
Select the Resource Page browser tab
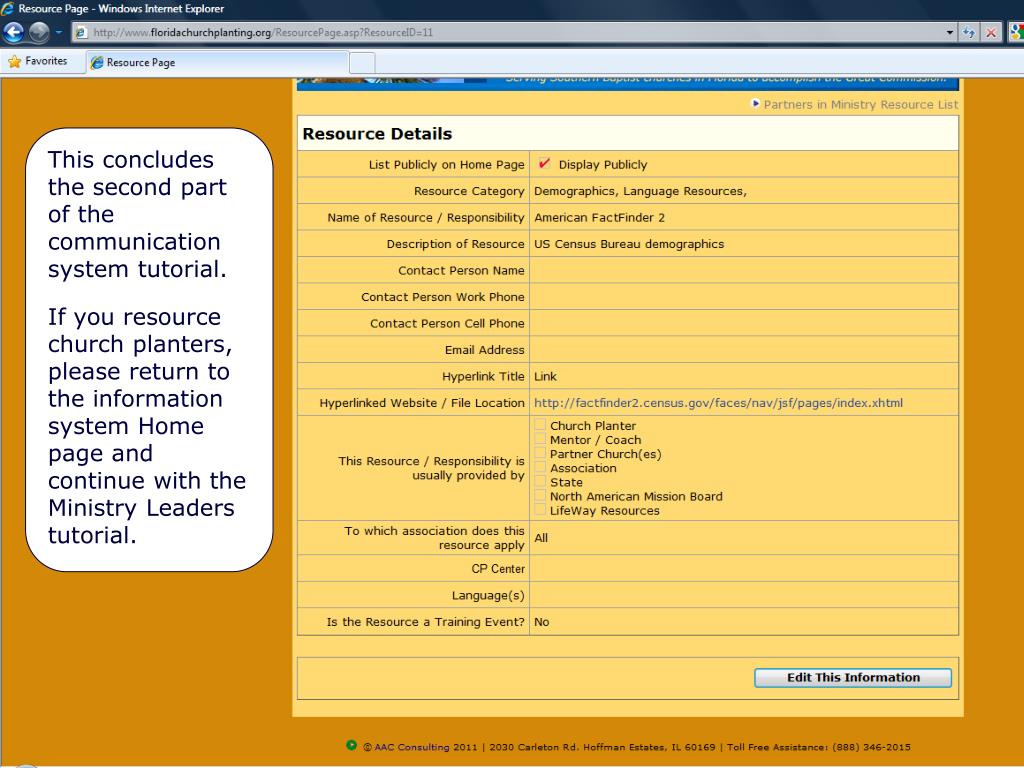pos(217,63)
